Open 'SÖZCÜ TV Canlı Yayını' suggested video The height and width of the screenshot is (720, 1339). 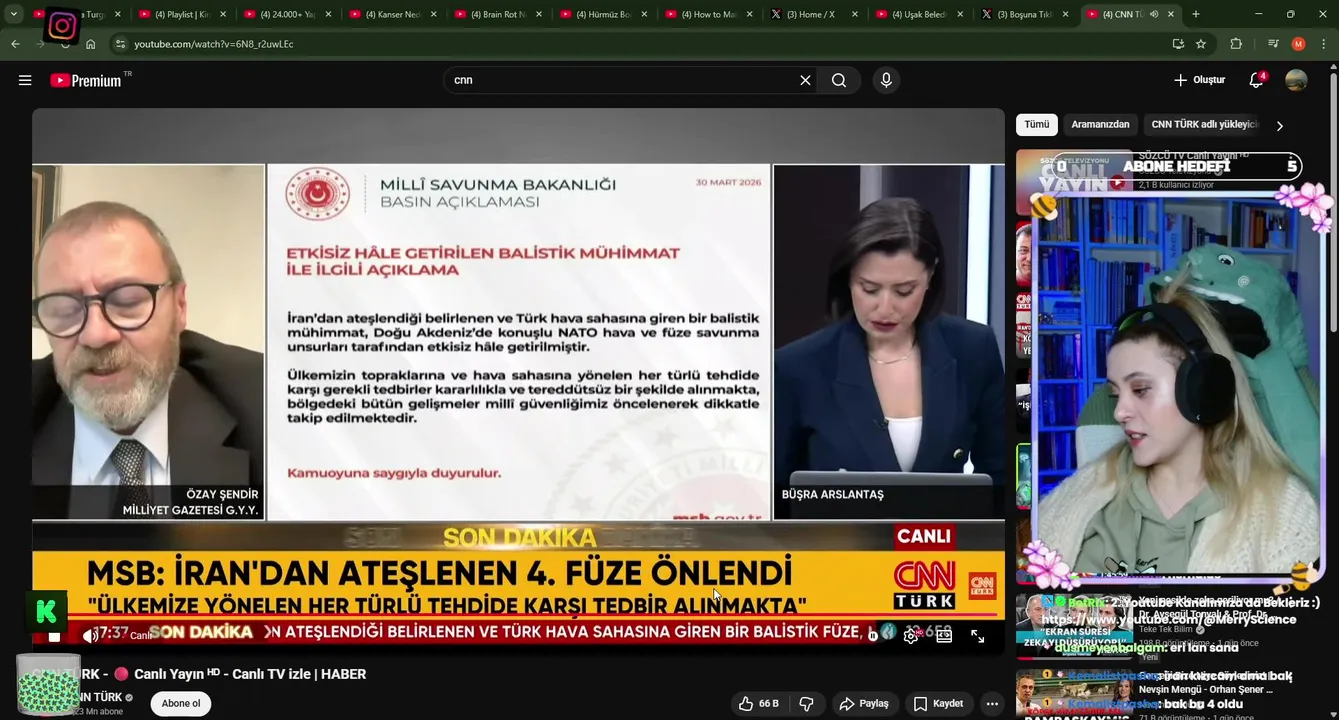pos(1194,156)
